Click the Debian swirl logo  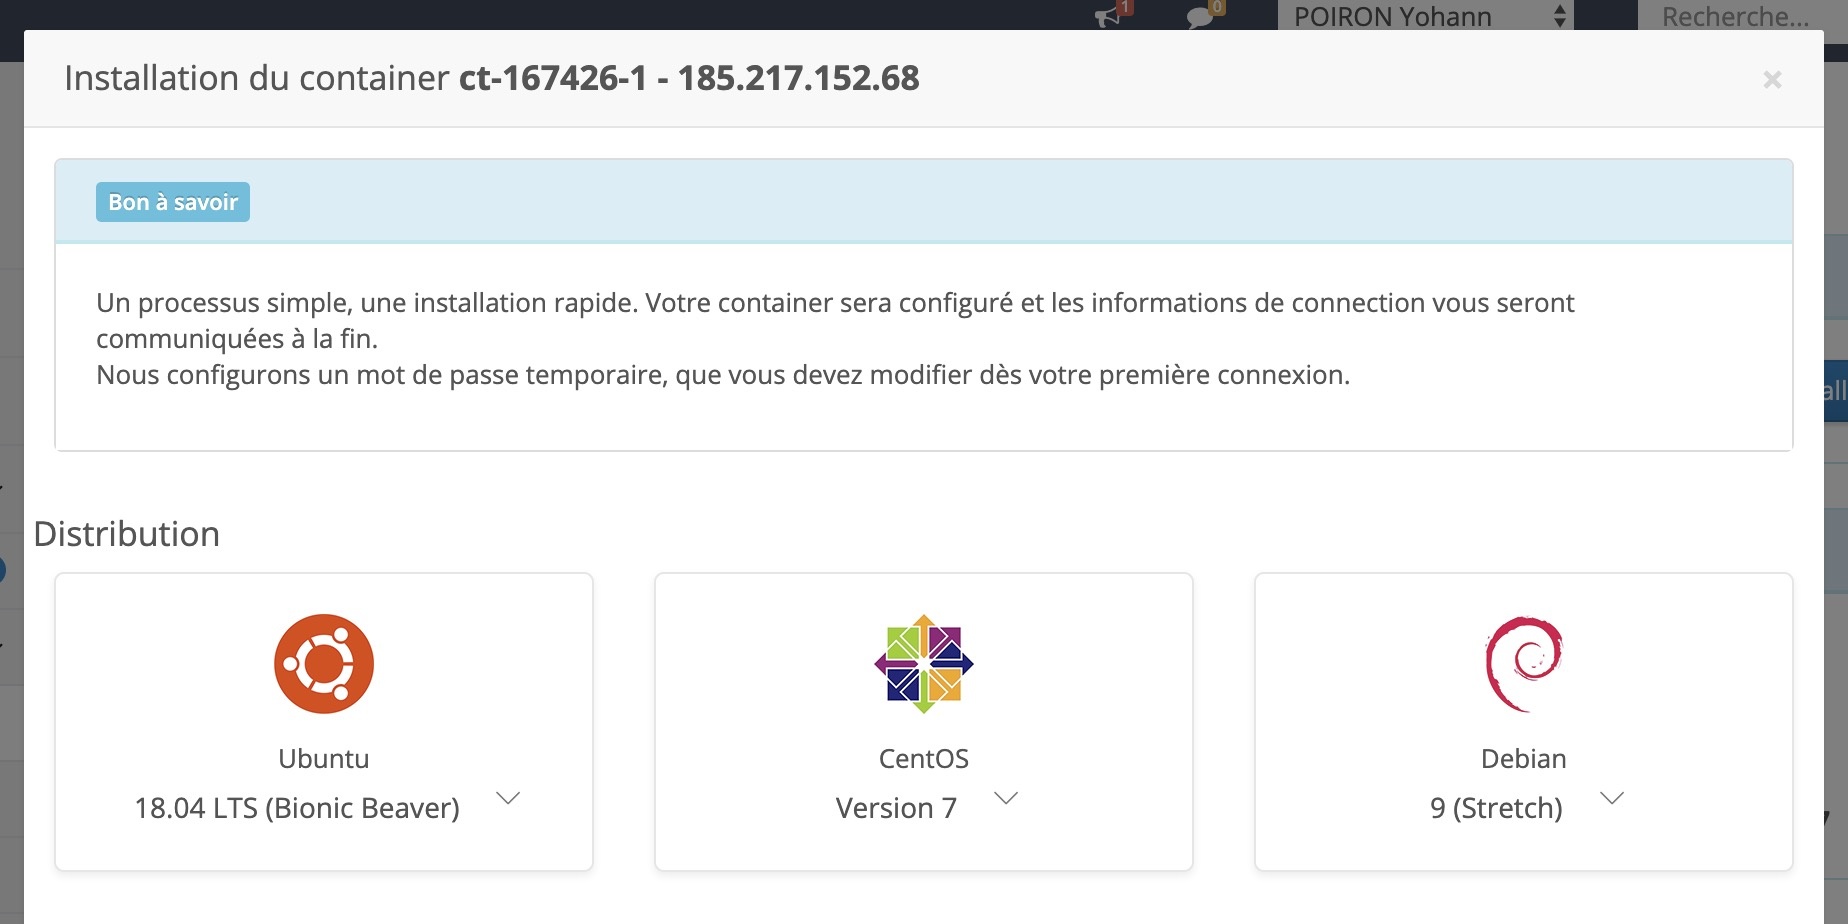point(1524,664)
